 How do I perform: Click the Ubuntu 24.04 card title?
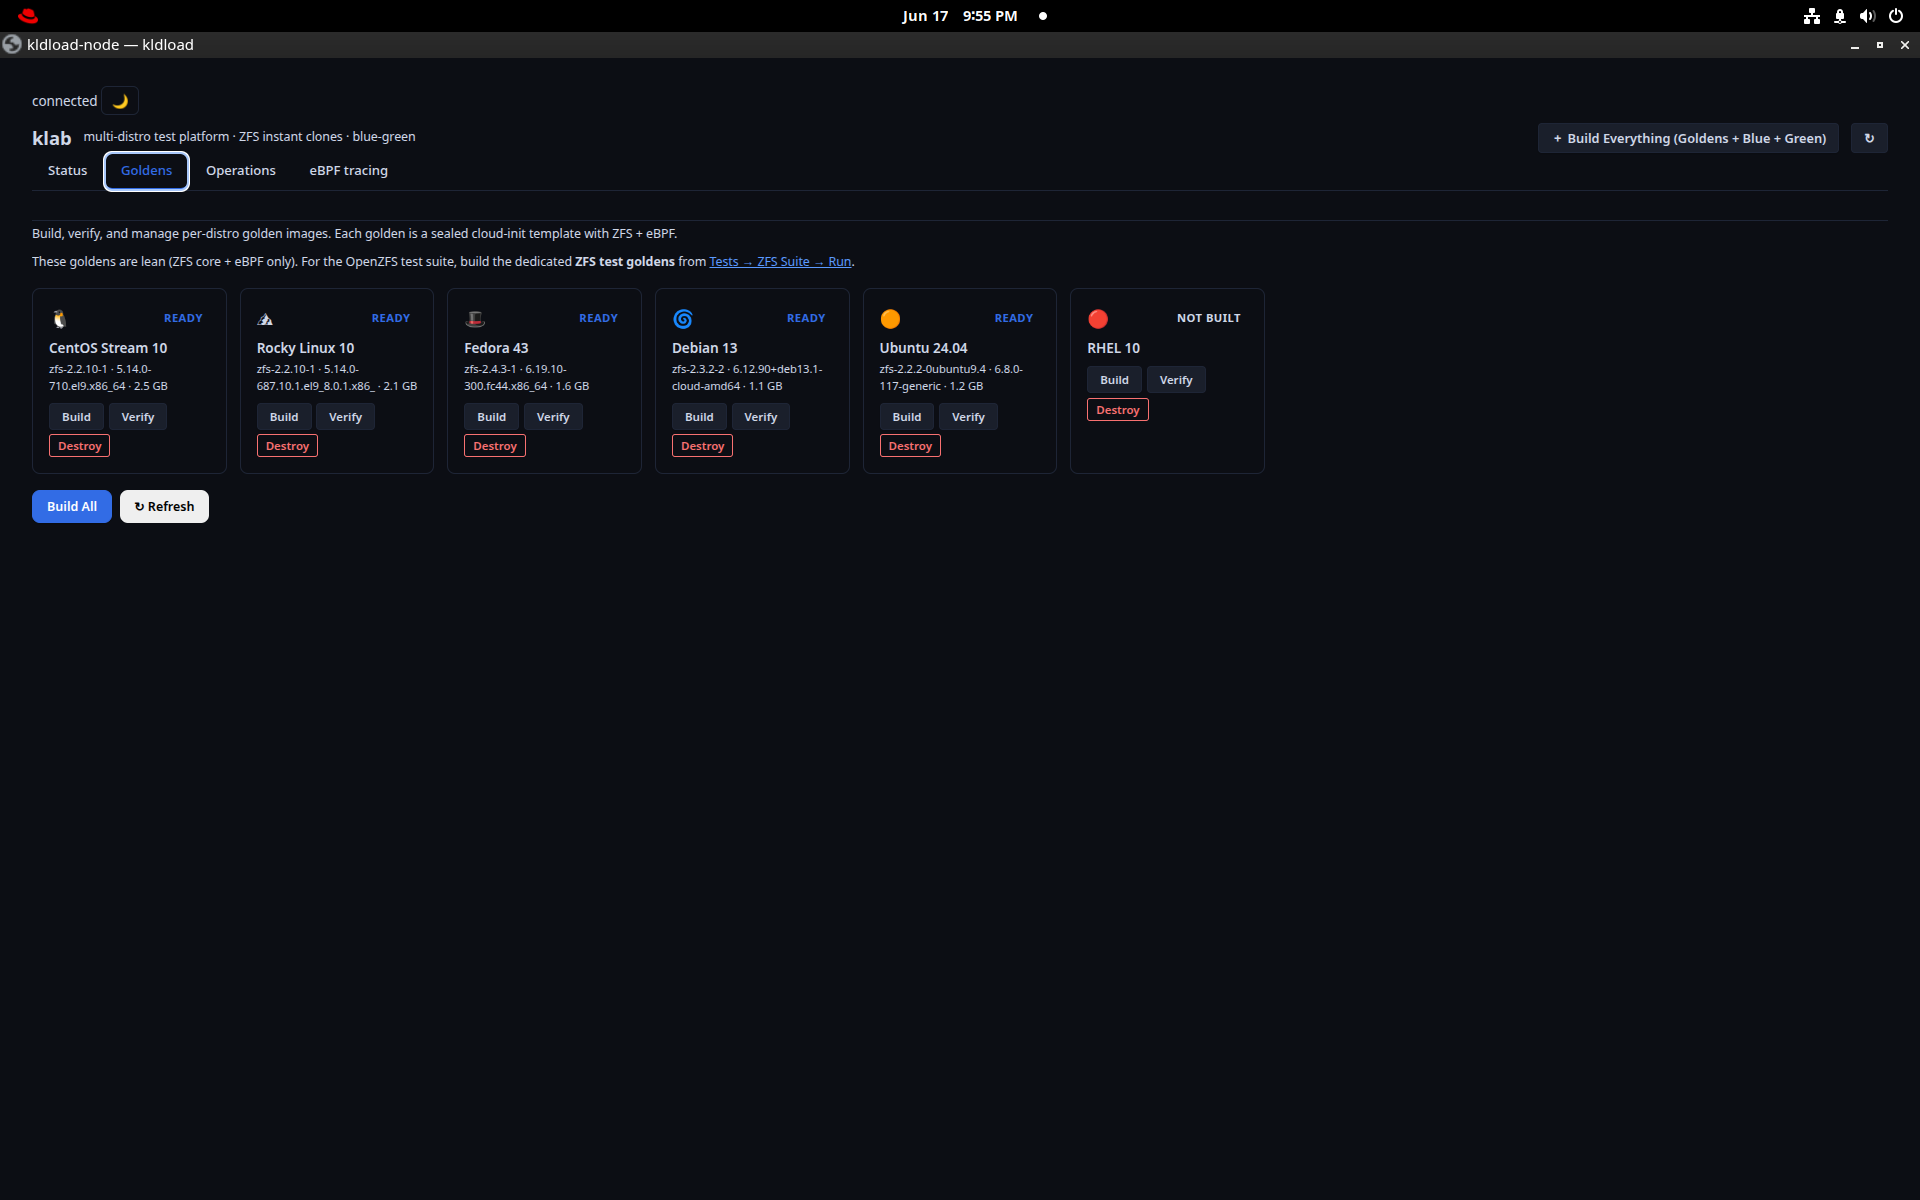click(924, 348)
